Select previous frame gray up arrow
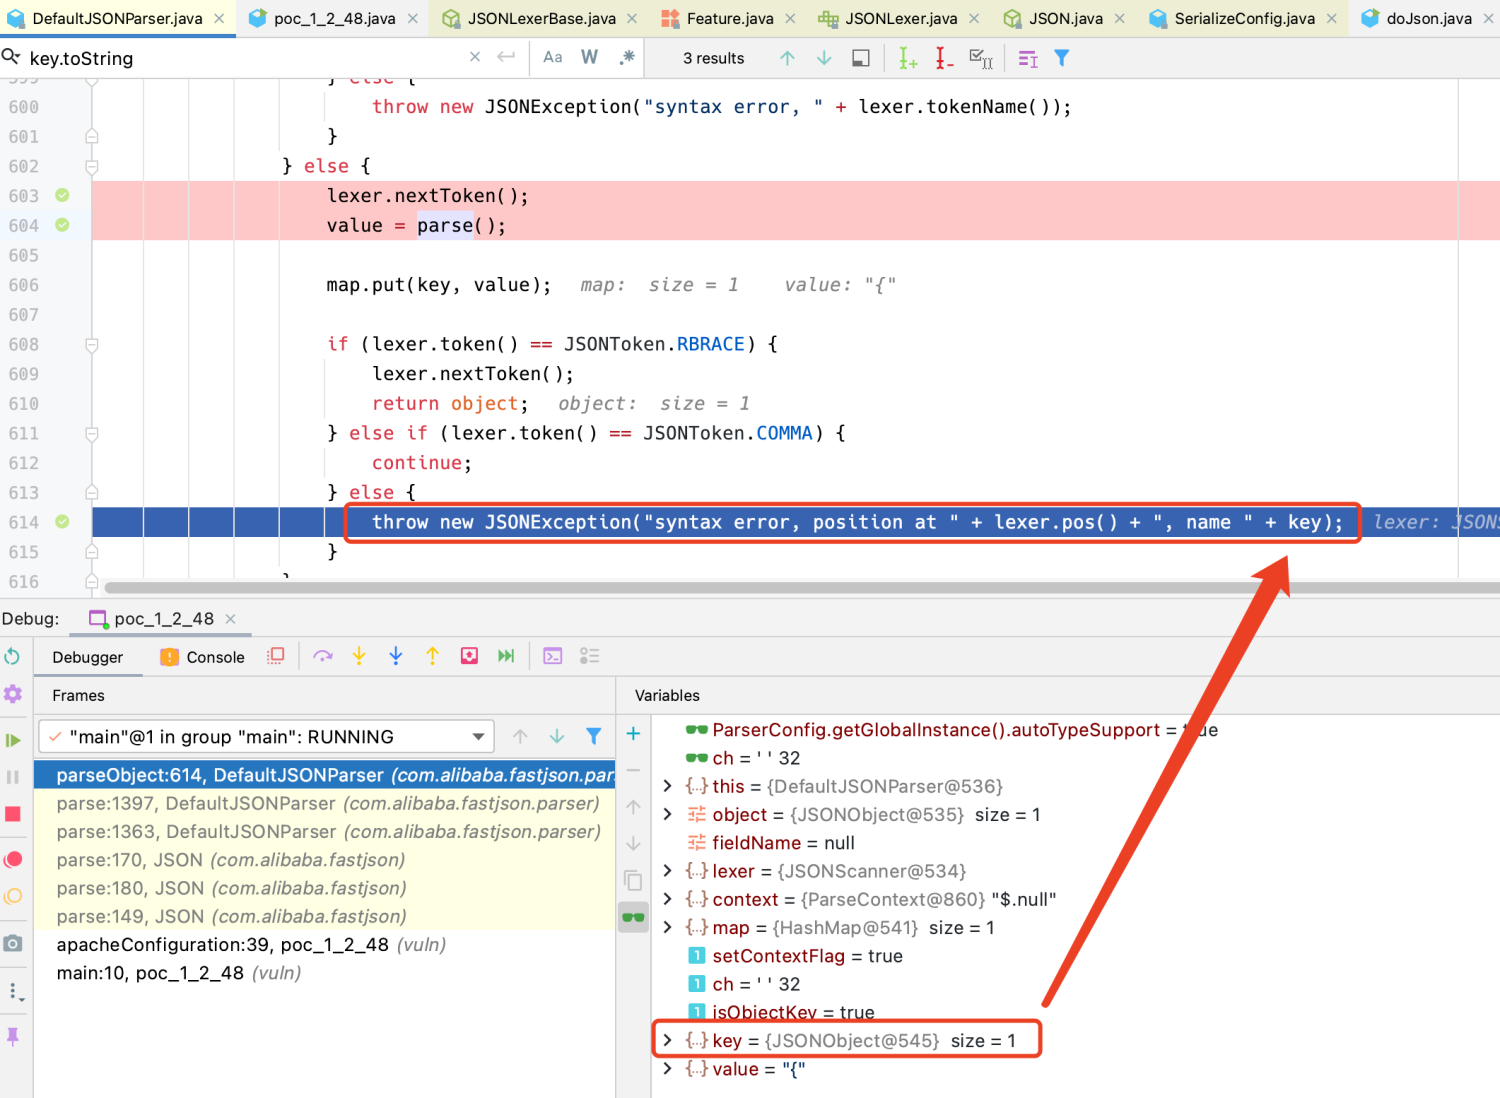The image size is (1500, 1098). click(x=520, y=736)
